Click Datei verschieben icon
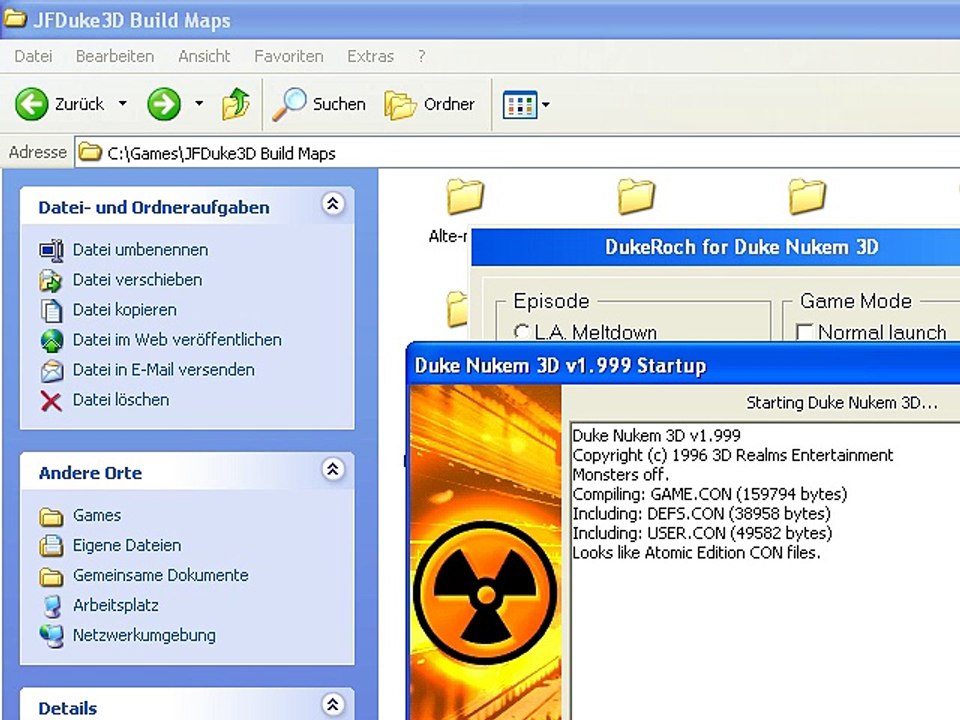Image resolution: width=960 pixels, height=720 pixels. [x=51, y=280]
